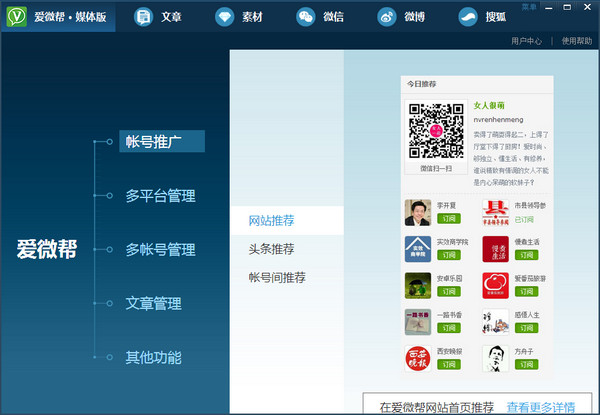600x415 pixels.
Task: Switch to the 搜狐 tab label
Action: pos(496,17)
